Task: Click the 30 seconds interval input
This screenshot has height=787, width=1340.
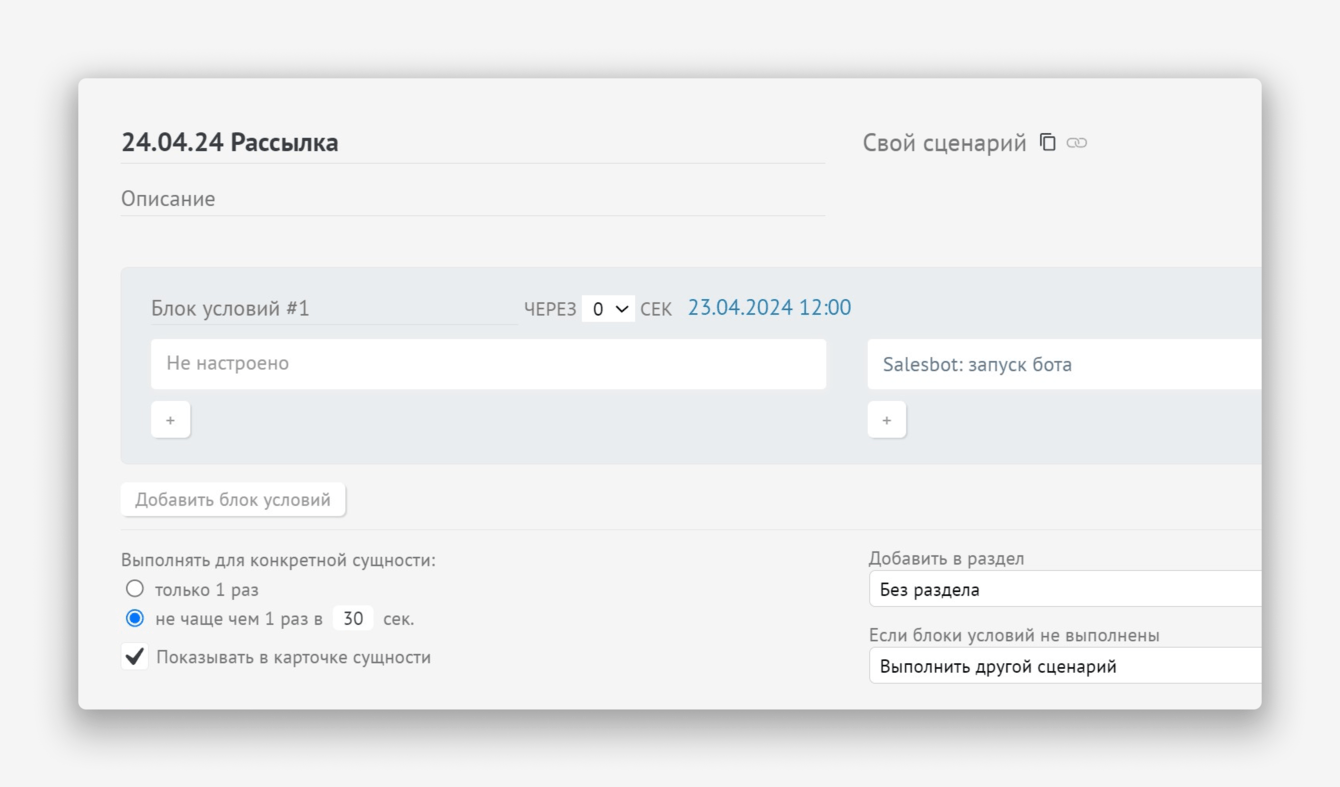Action: click(353, 619)
